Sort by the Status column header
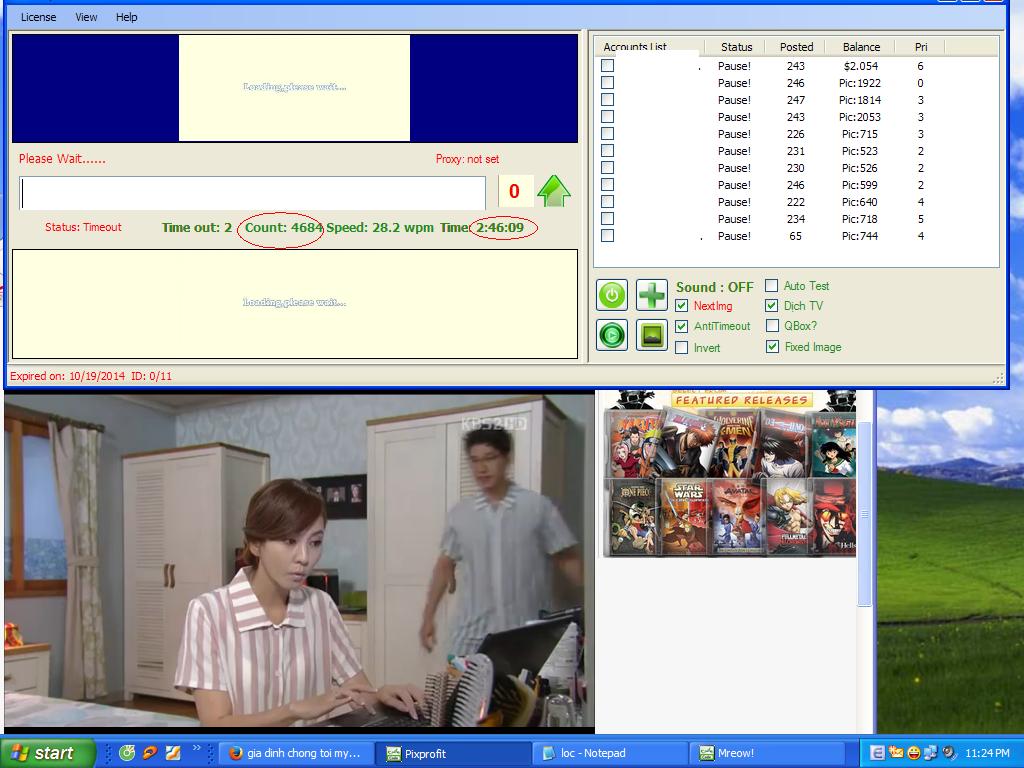 [737, 47]
